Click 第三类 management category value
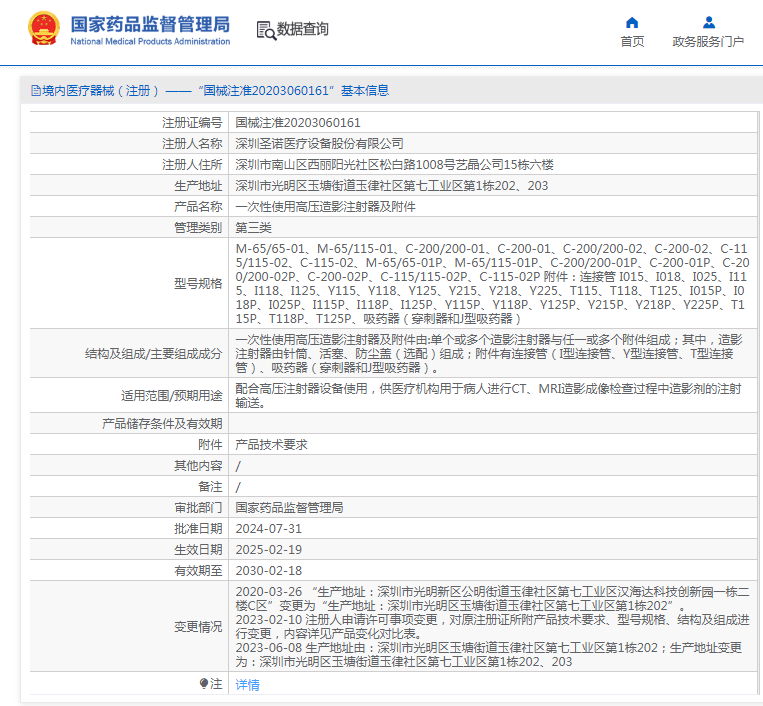 coord(254,227)
